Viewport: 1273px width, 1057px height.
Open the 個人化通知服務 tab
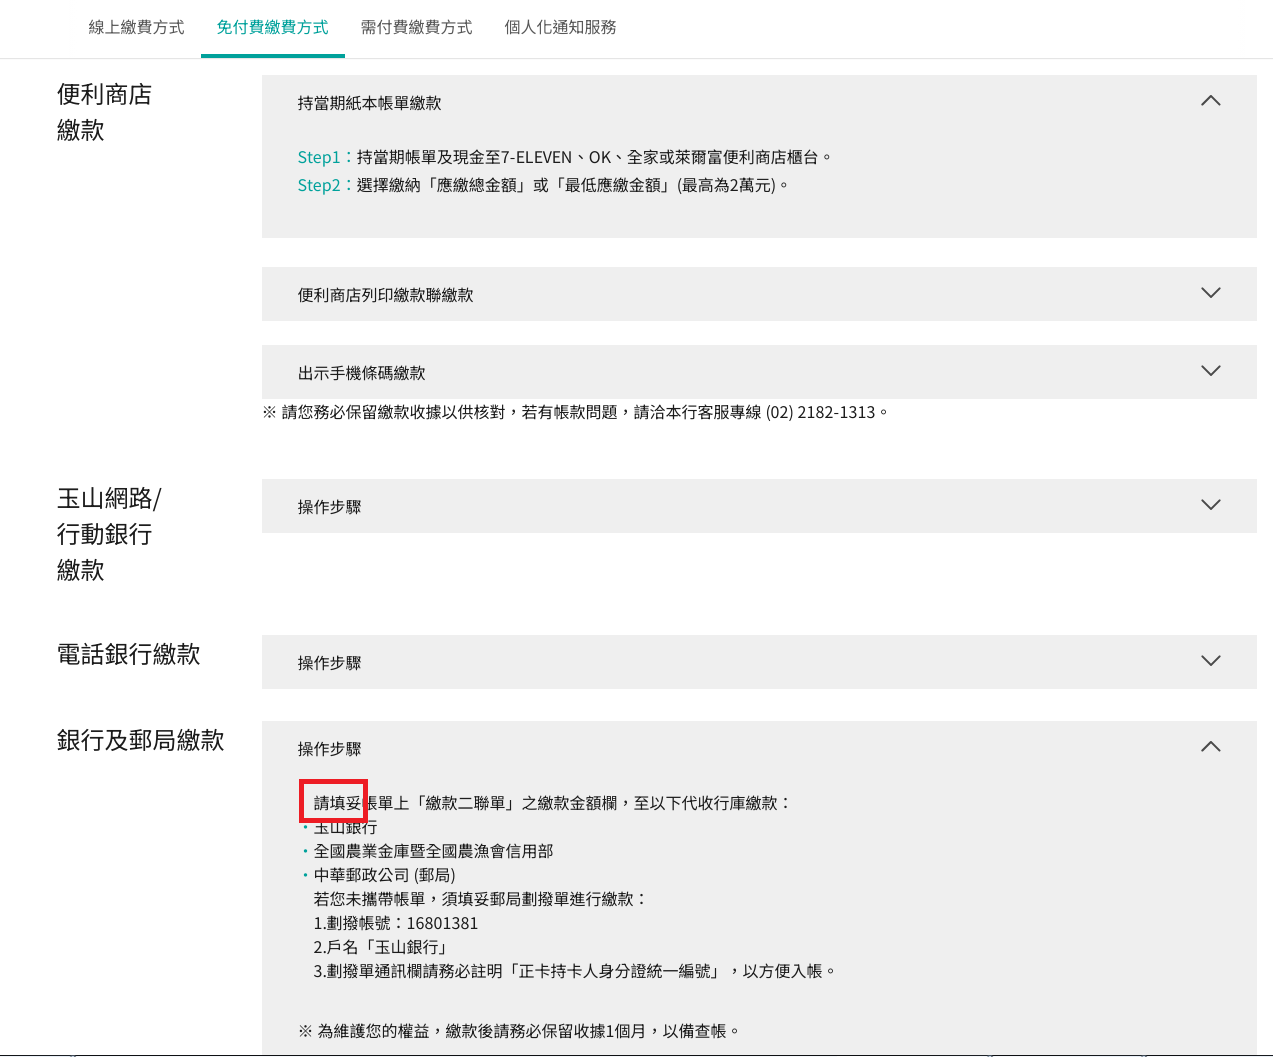[x=560, y=28]
